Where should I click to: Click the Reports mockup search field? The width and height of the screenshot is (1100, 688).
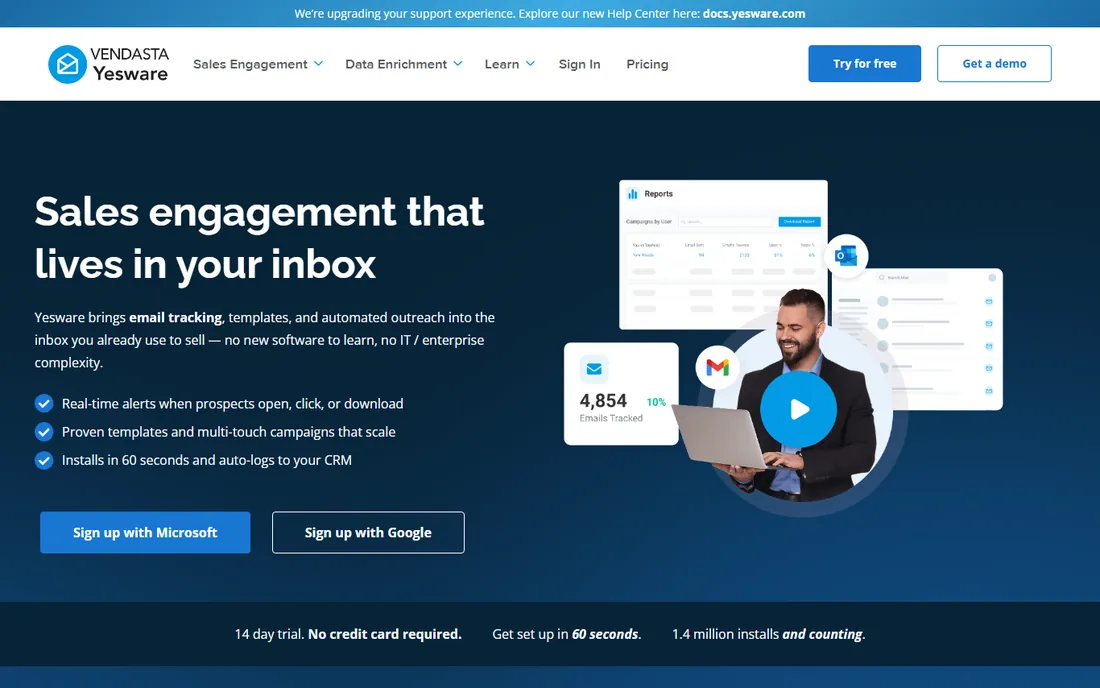pos(725,222)
